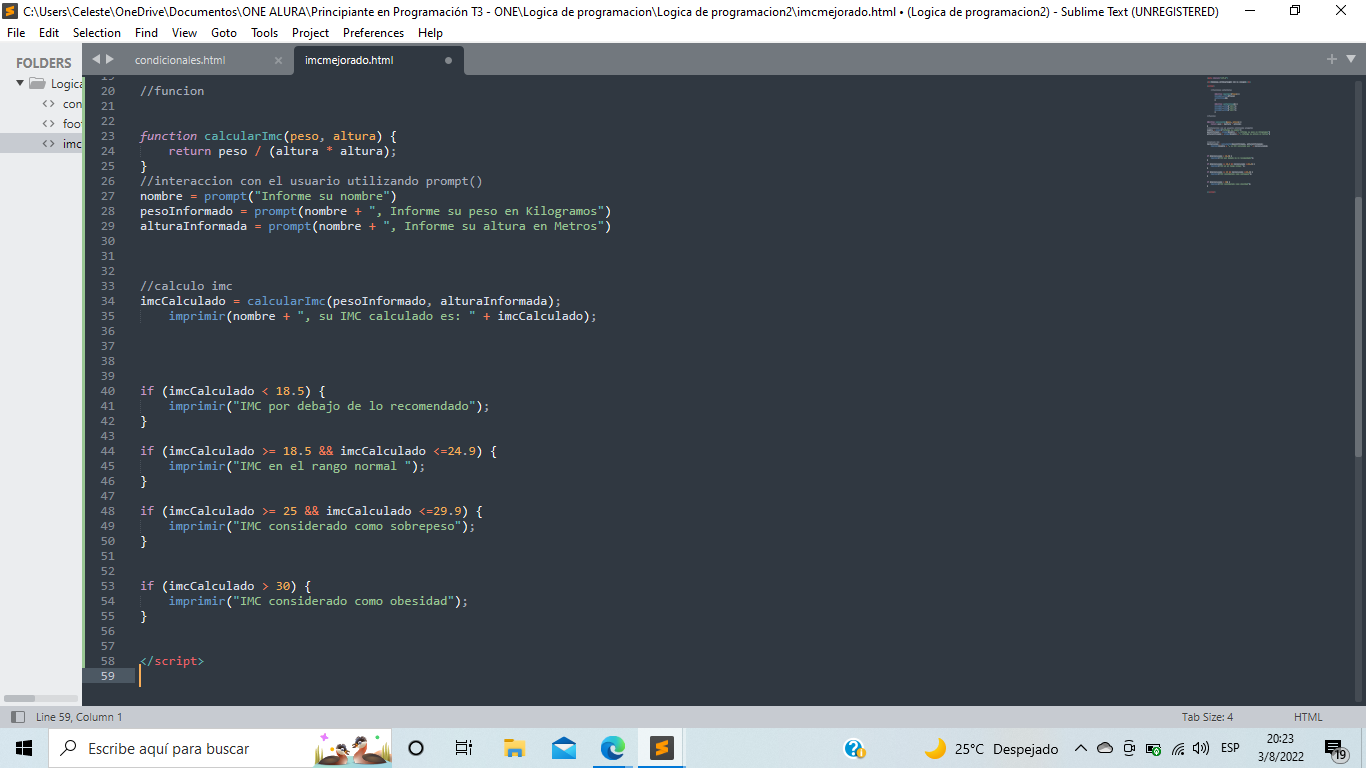Toggle the side bar icon in status bar

click(x=17, y=717)
